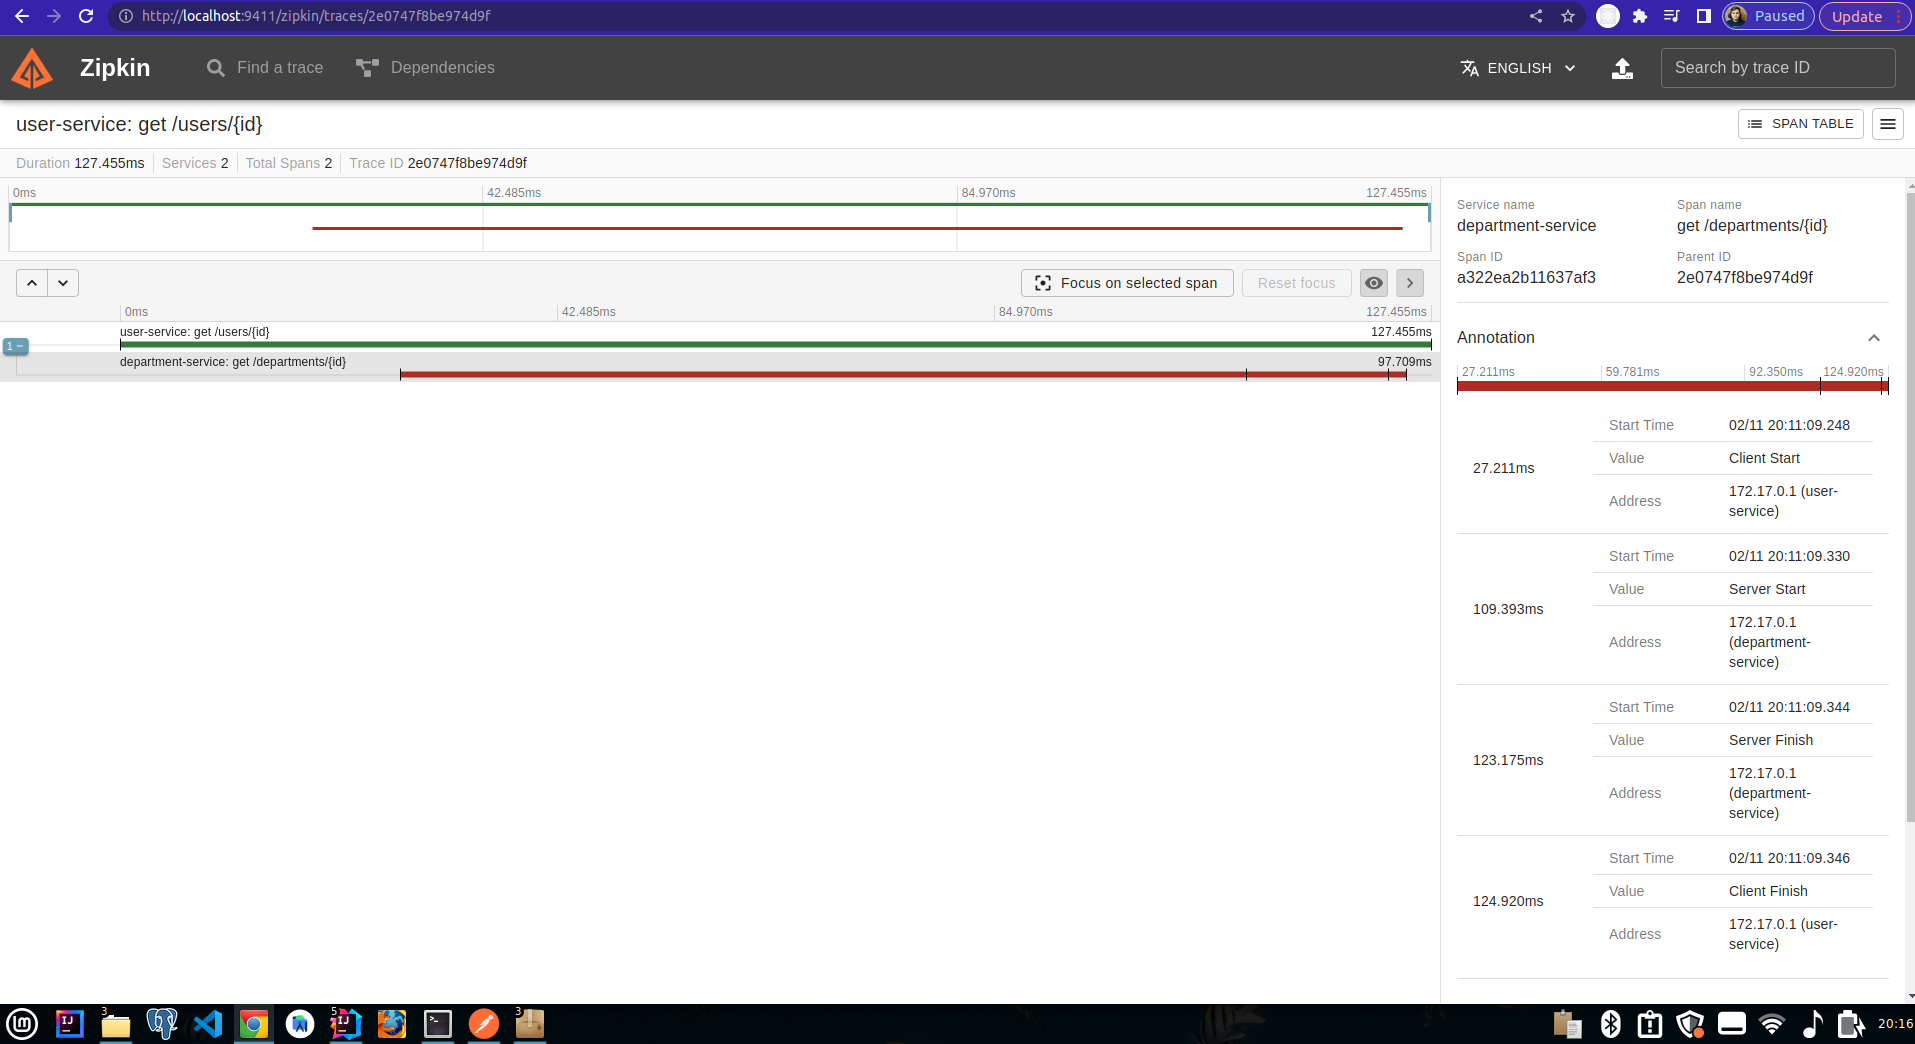Click the Paused profile button
Image resolution: width=1915 pixels, height=1044 pixels.
coord(1768,16)
